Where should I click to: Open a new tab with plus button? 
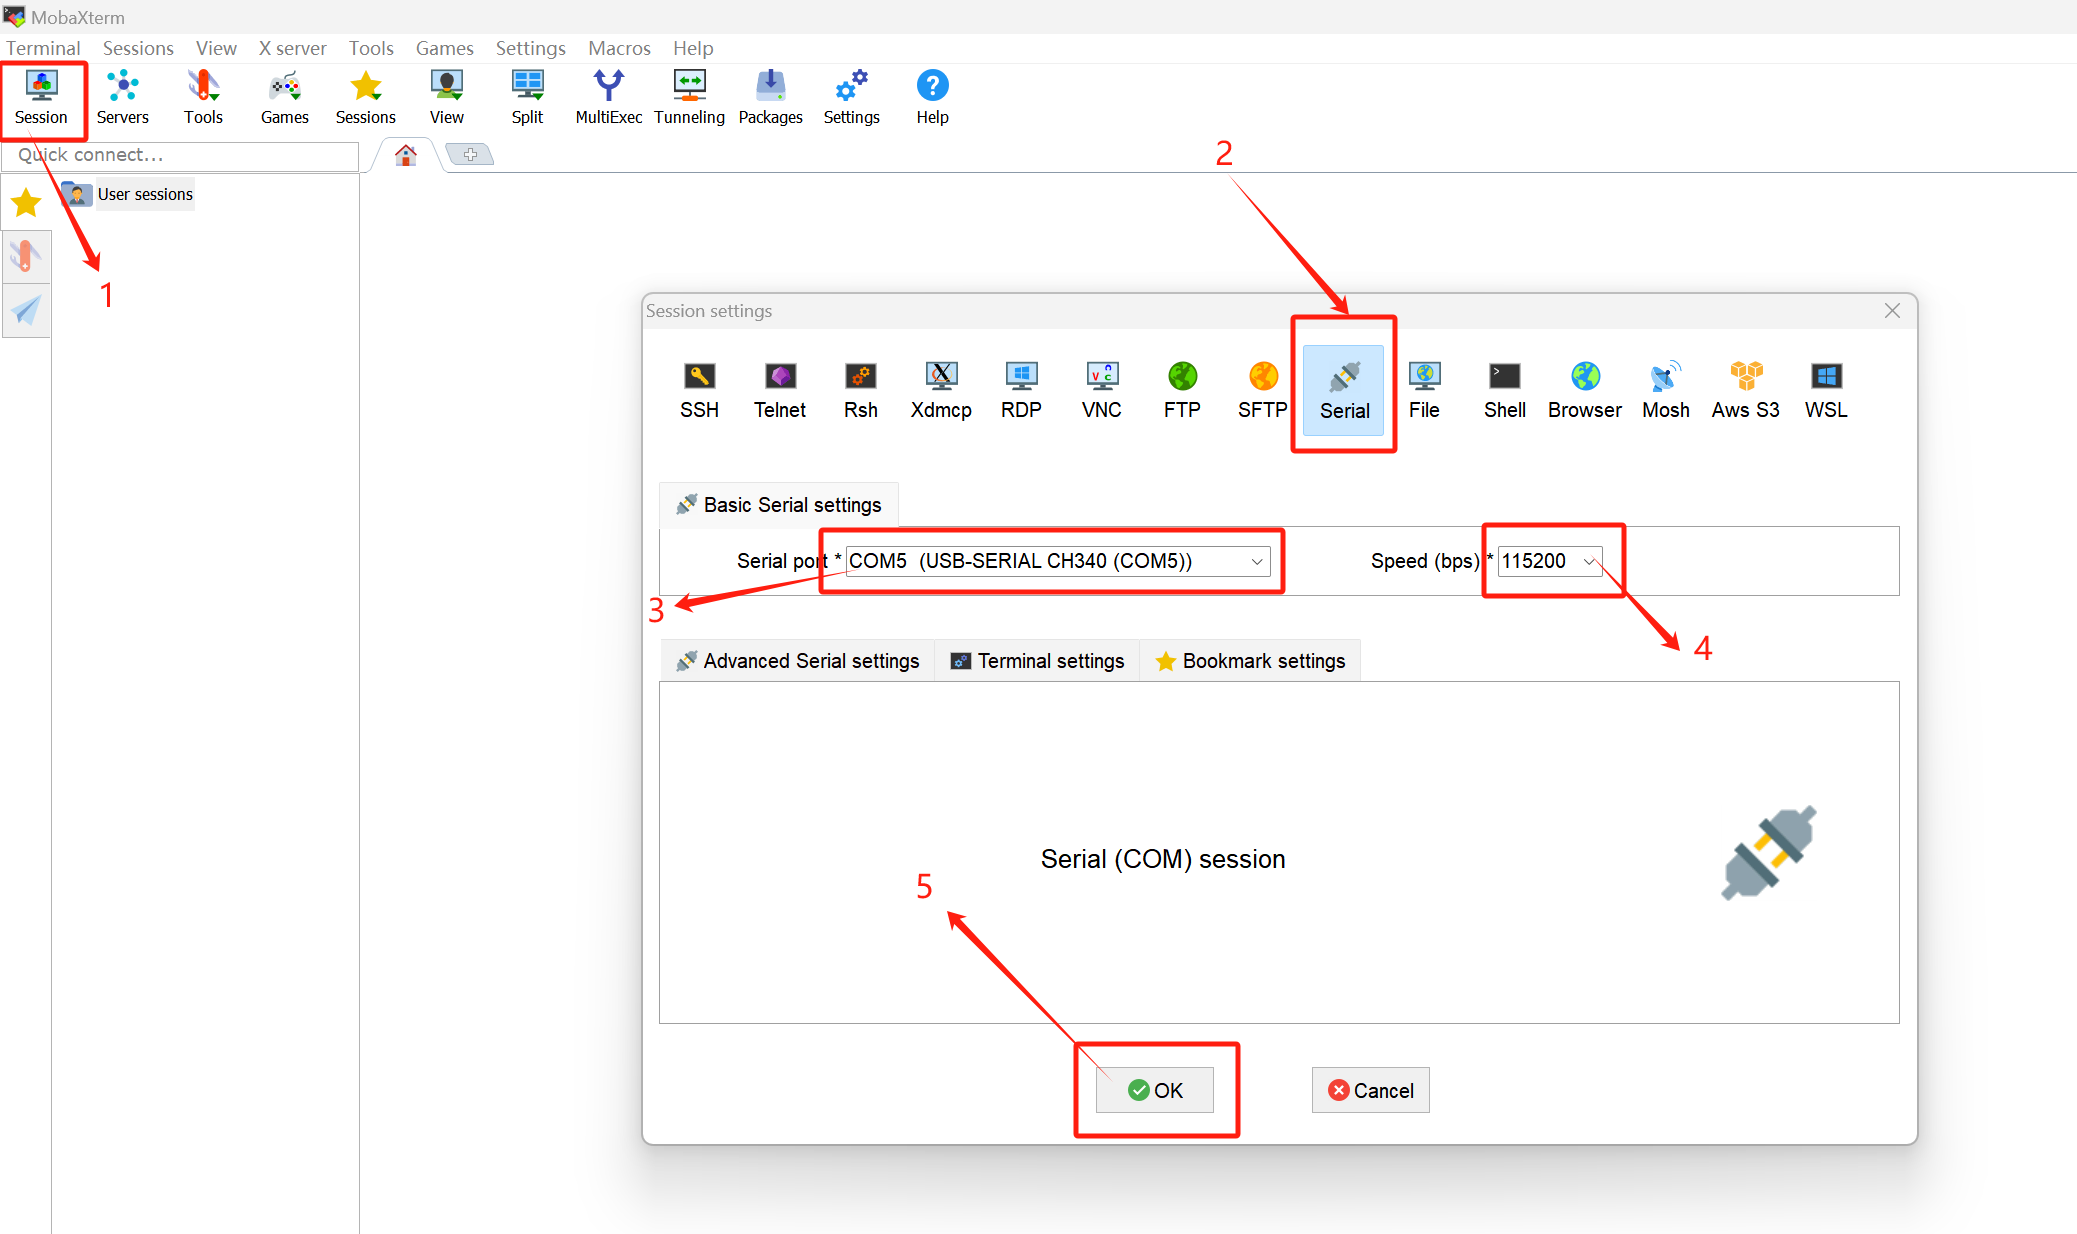(470, 155)
